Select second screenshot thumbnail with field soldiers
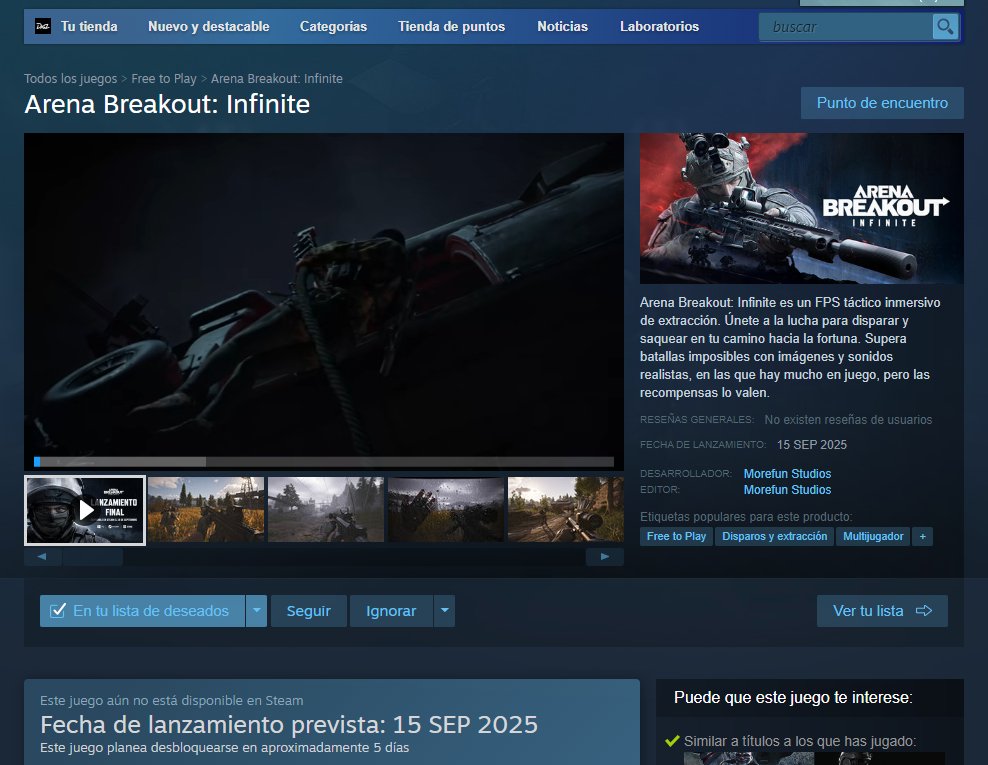Viewport: 988px width, 765px height. (x=206, y=509)
